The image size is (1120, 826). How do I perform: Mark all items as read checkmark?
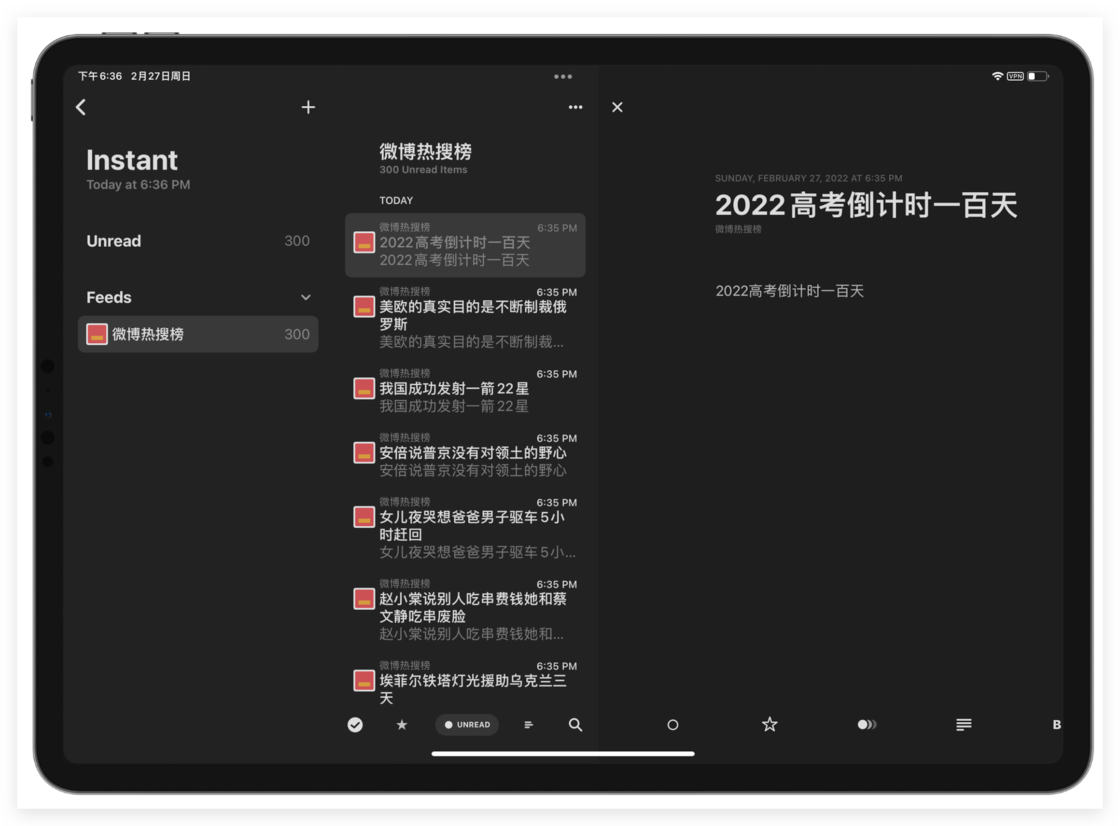tap(355, 725)
